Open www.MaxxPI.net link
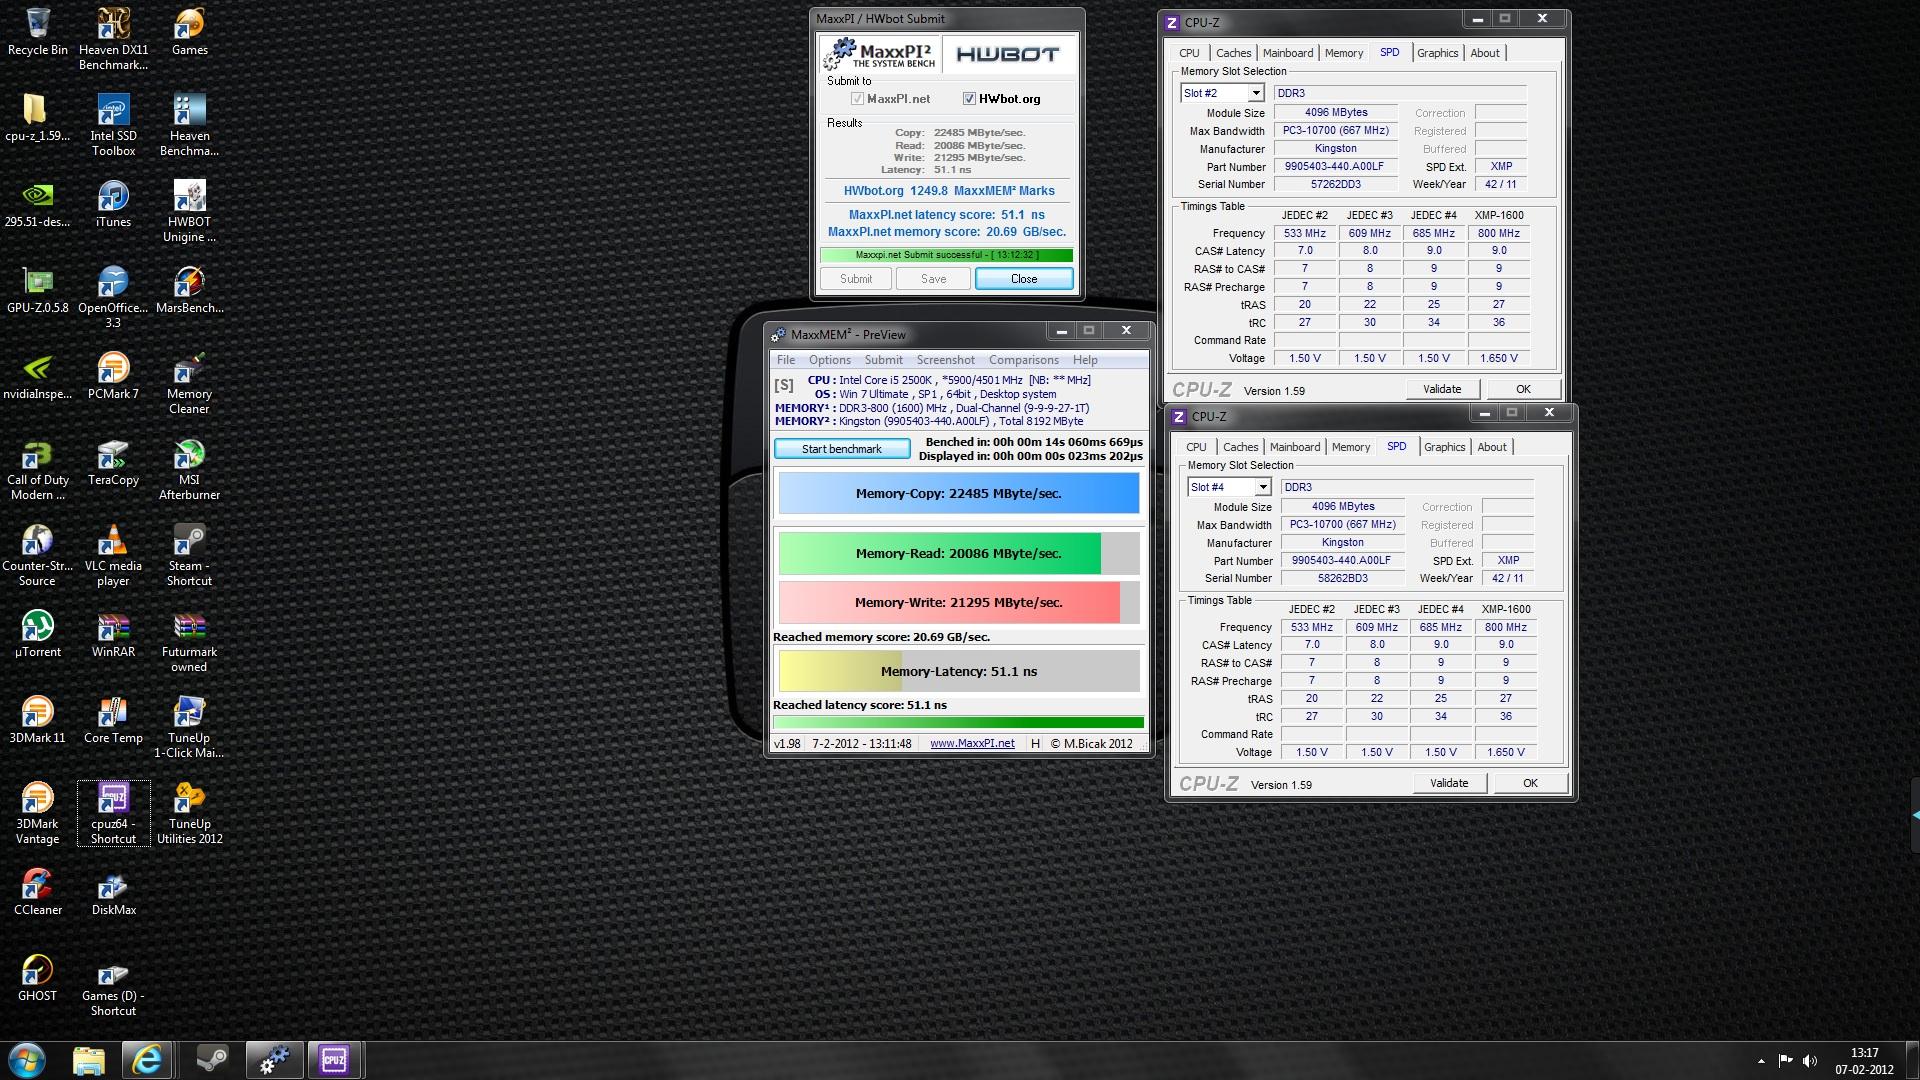1920x1080 pixels. (972, 743)
